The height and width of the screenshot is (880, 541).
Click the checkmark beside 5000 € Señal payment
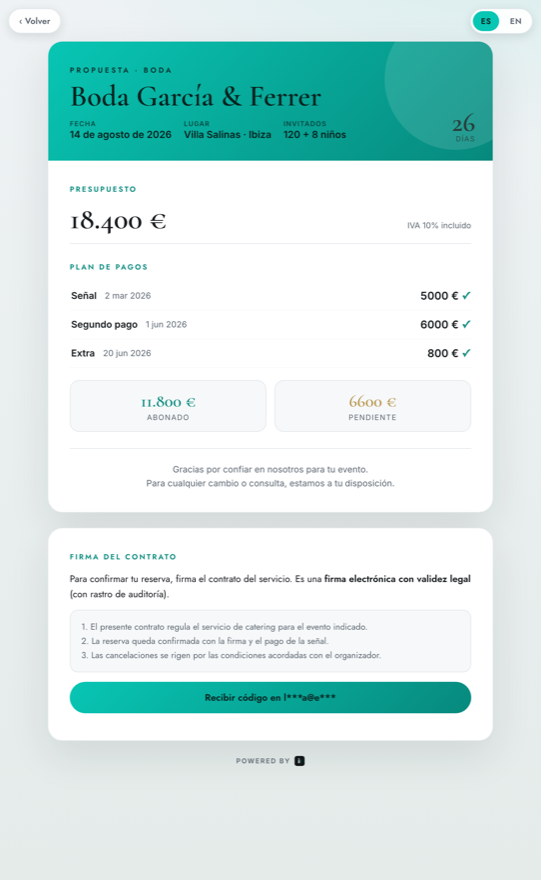466,296
